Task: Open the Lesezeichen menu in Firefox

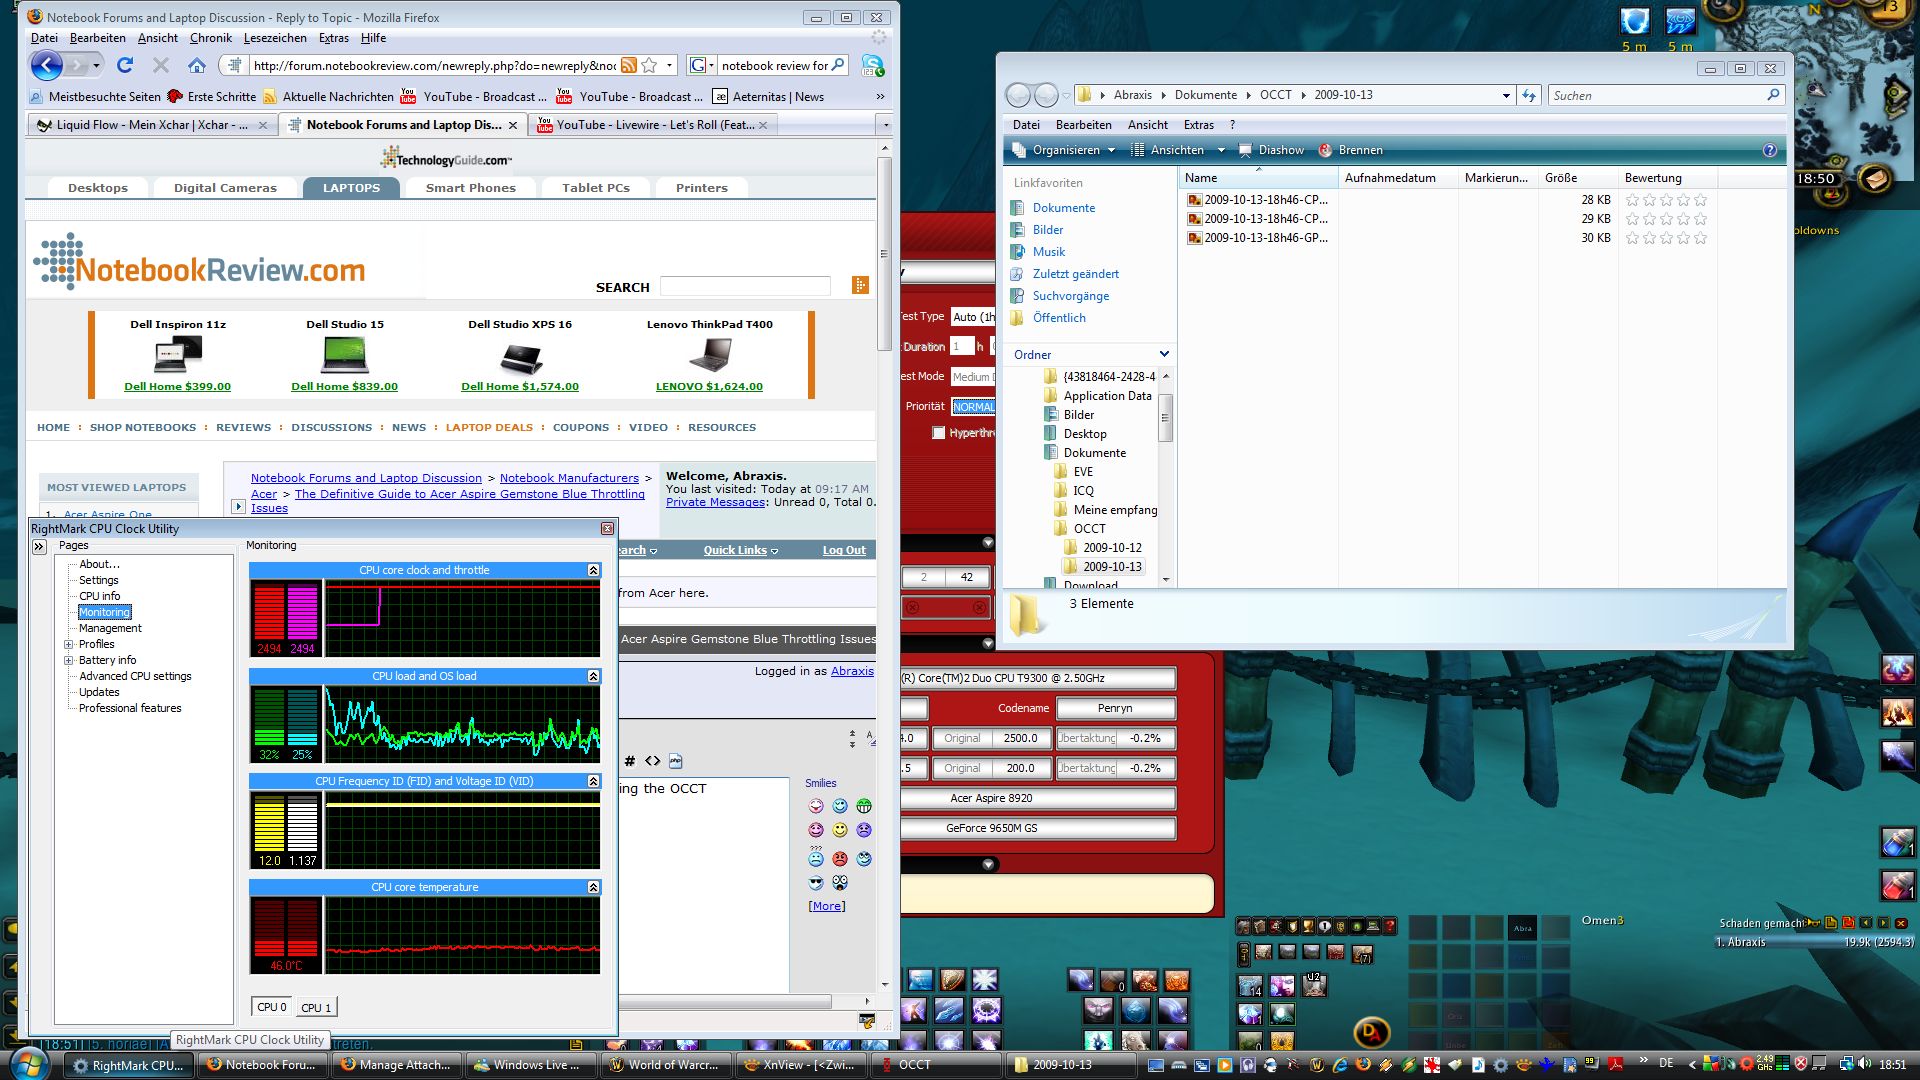Action: click(x=275, y=38)
